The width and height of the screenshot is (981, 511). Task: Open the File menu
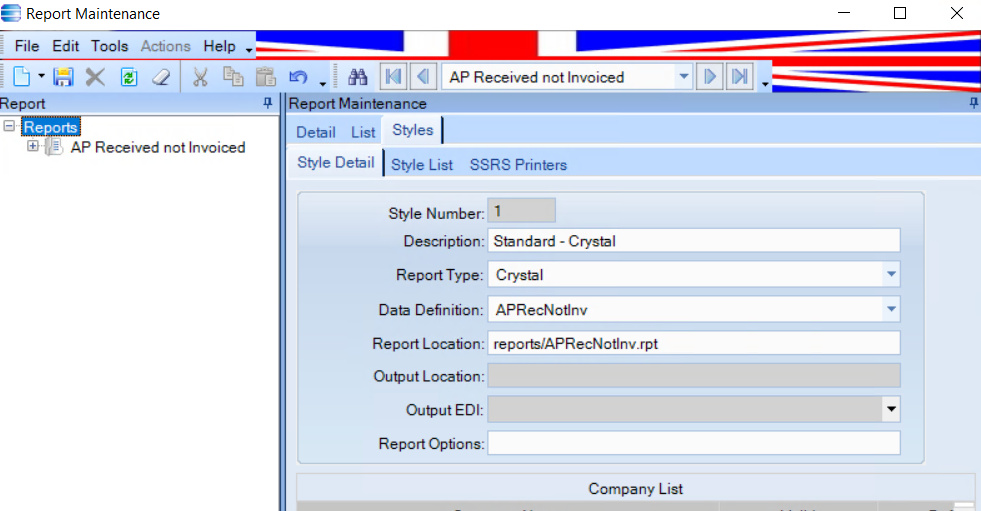pos(27,46)
